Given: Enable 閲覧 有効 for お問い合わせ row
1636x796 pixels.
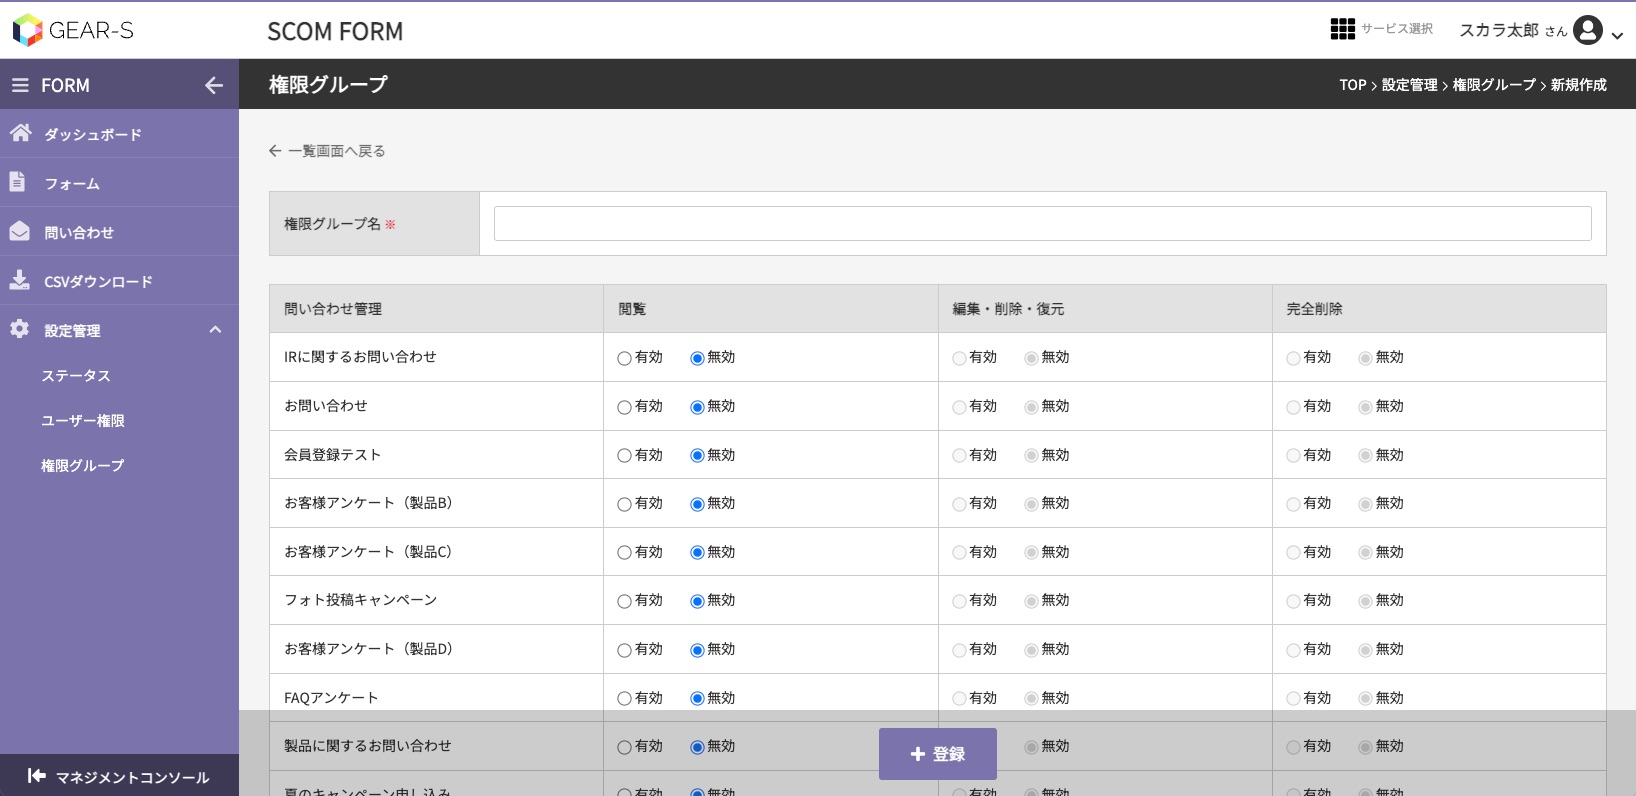Looking at the screenshot, I should tap(624, 407).
